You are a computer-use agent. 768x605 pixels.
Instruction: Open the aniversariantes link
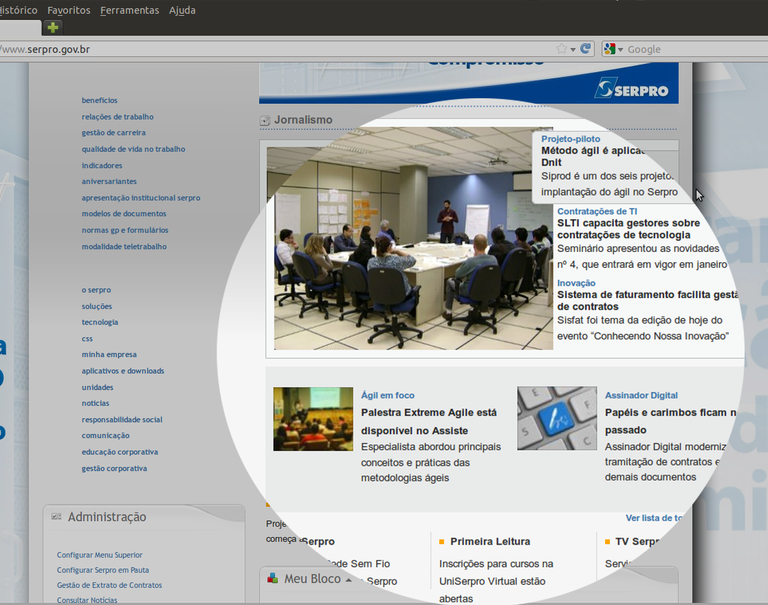pos(109,181)
